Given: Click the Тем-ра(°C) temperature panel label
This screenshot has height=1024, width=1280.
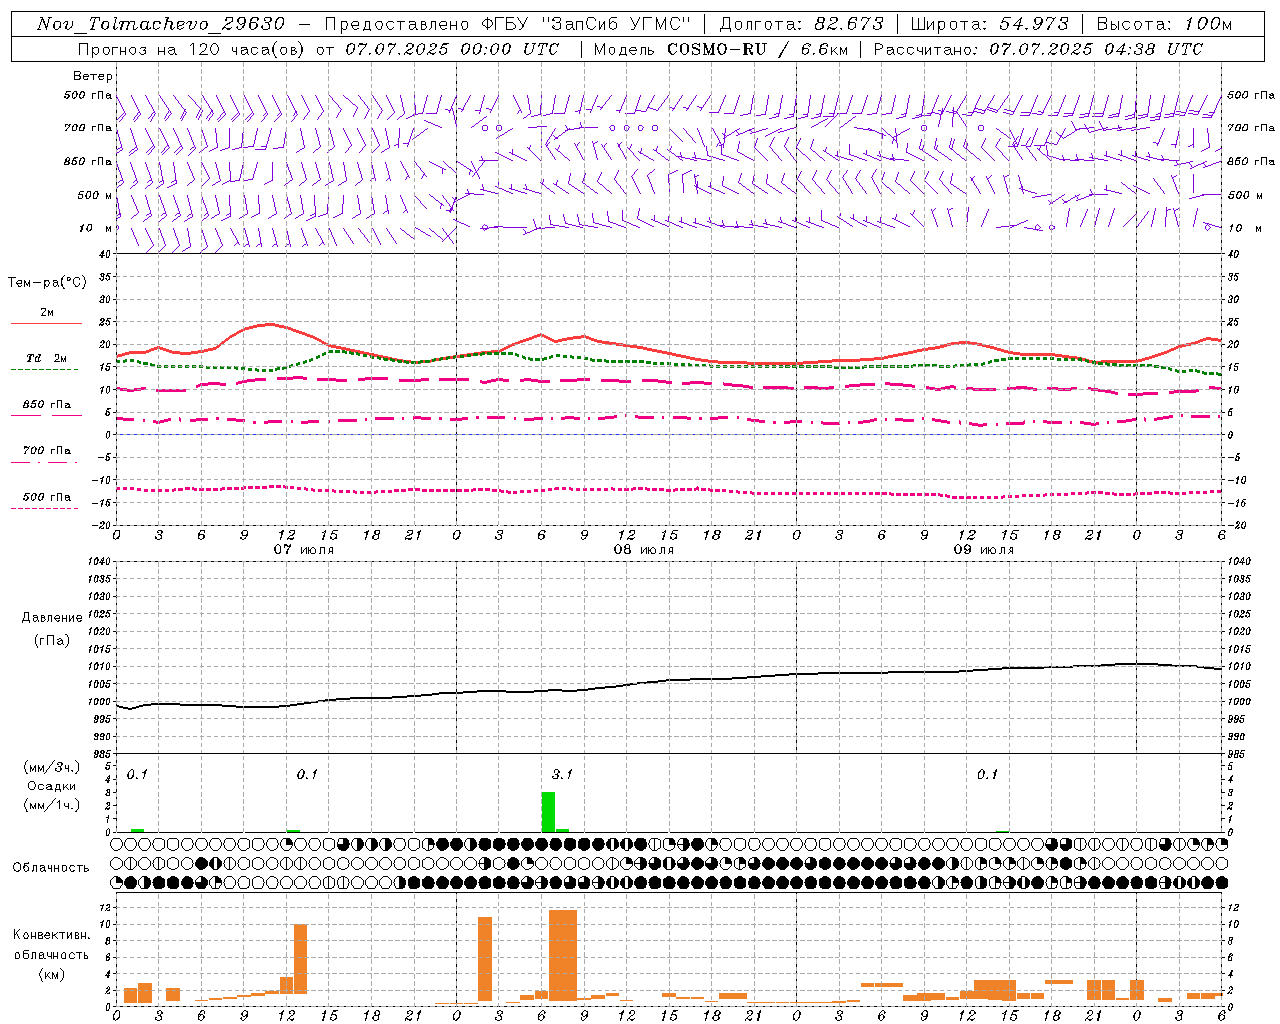Looking at the screenshot, I should point(47,283).
